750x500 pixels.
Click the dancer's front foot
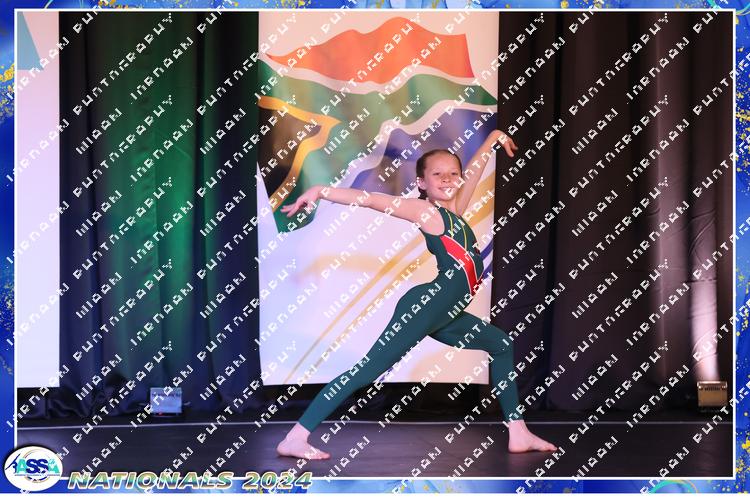(300, 447)
